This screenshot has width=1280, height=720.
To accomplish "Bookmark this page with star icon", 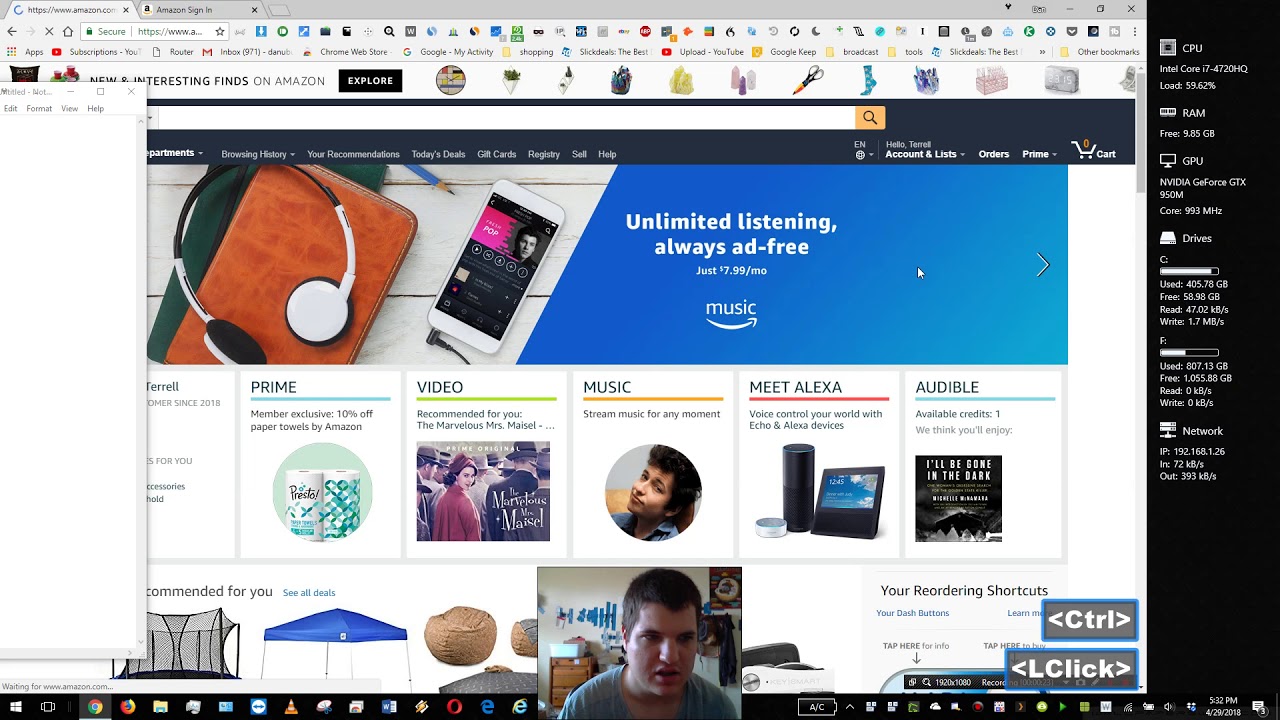I will pyautogui.click(x=220, y=31).
